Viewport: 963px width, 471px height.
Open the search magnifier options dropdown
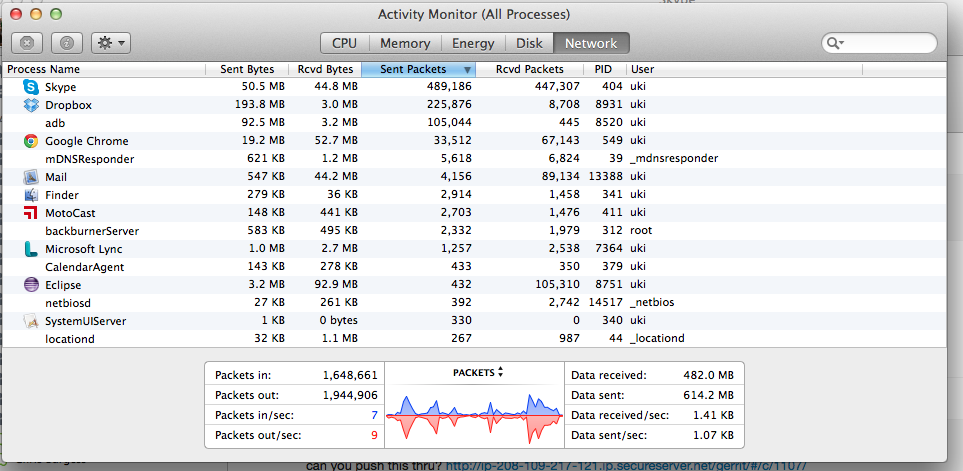coord(835,43)
